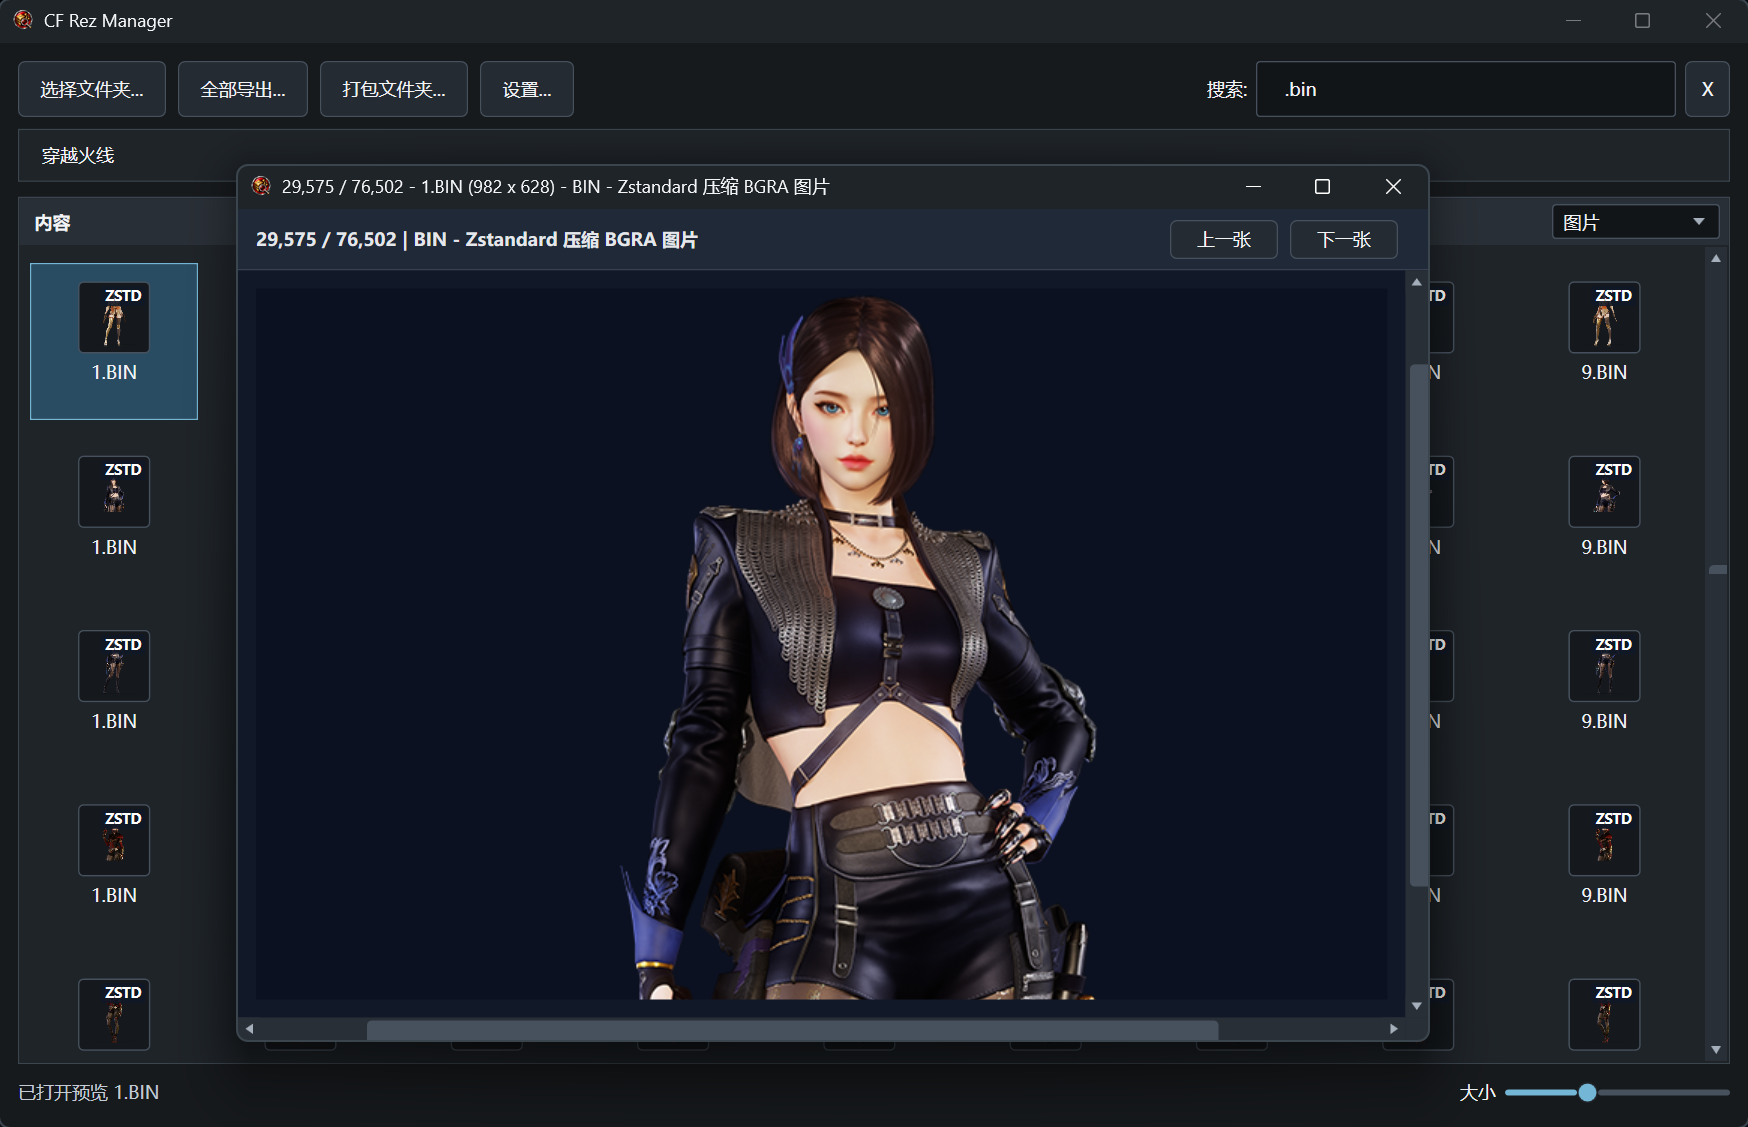Viewport: 1748px width, 1127px height.
Task: Click the preview scroll-left arrow
Action: coord(250,1029)
